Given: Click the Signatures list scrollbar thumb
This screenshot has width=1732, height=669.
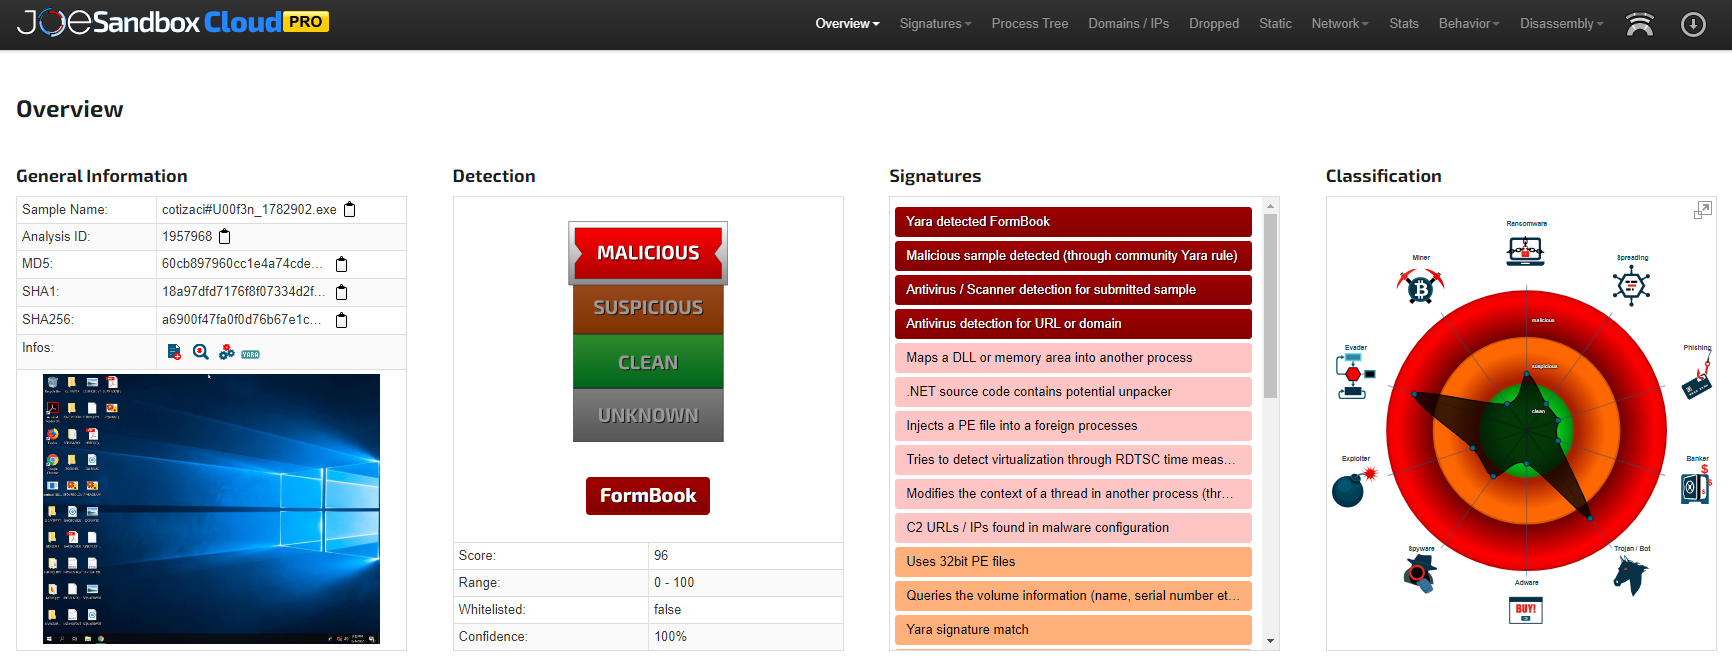Looking at the screenshot, I should coord(1270,306).
